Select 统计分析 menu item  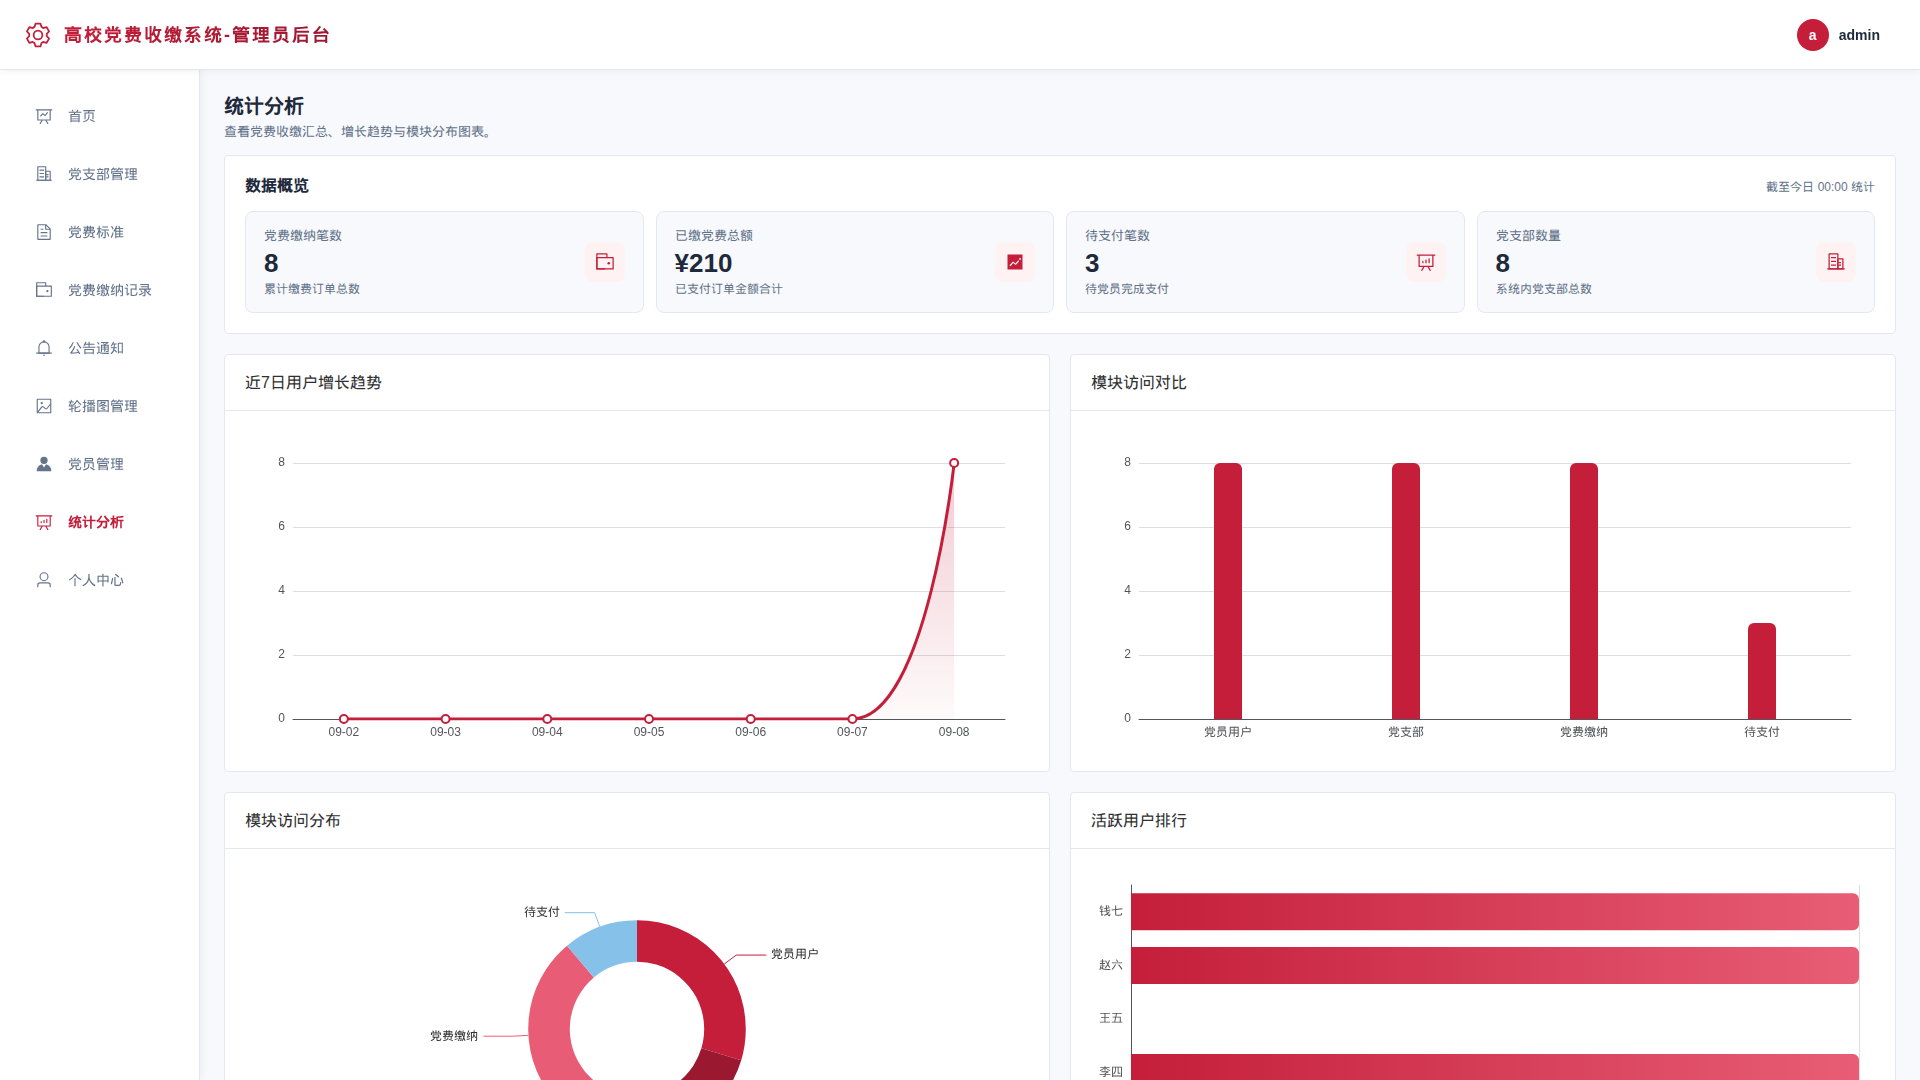[100, 522]
